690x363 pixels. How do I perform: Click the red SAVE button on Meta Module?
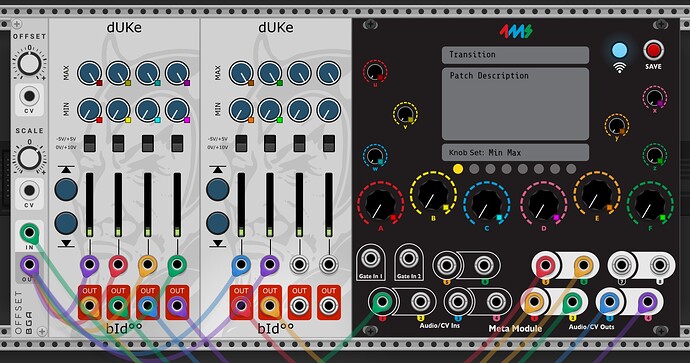653,50
